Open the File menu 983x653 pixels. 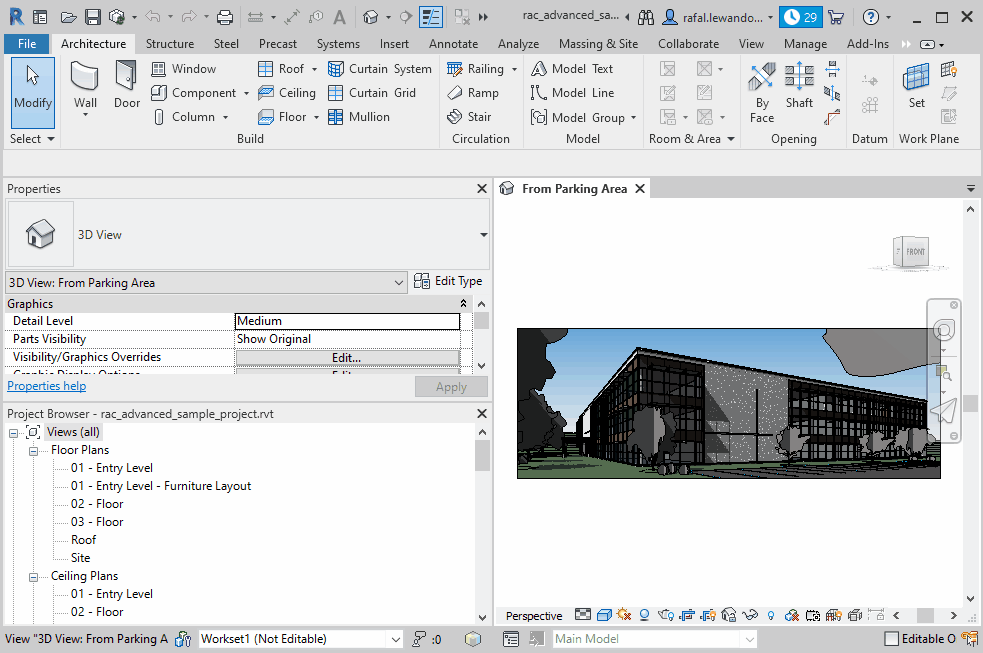[26, 44]
